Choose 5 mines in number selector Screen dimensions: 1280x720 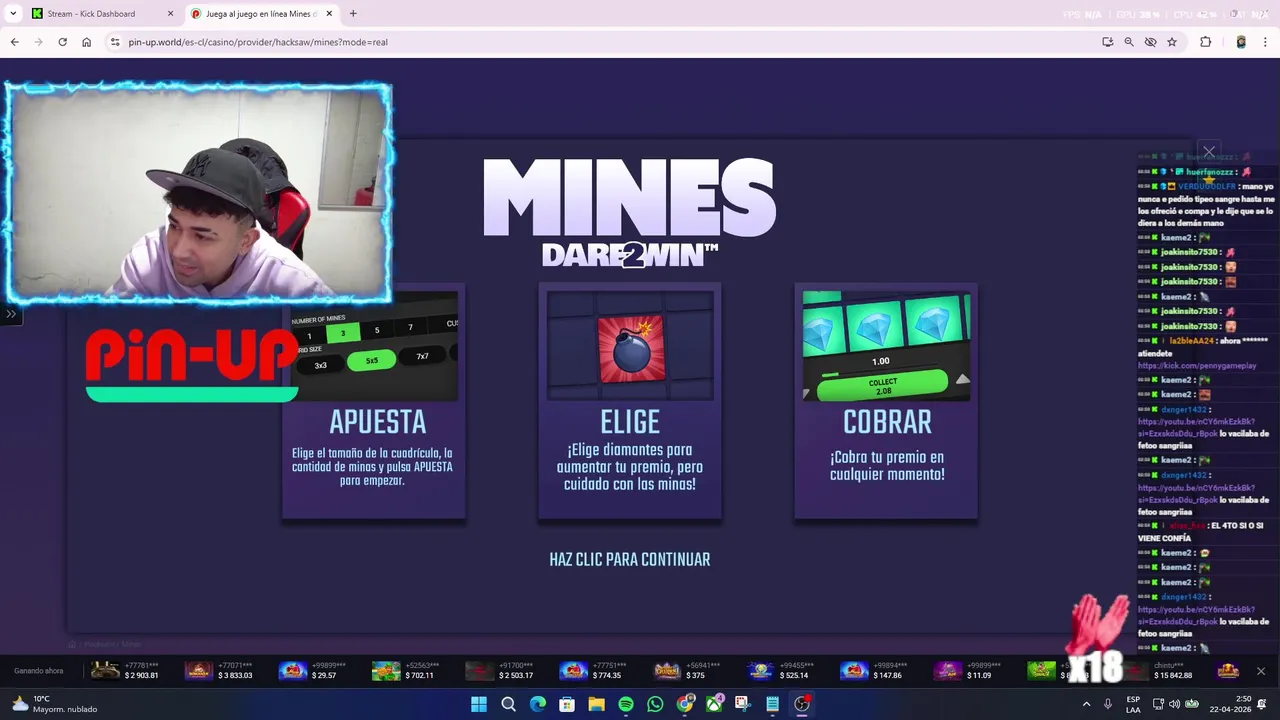(377, 330)
